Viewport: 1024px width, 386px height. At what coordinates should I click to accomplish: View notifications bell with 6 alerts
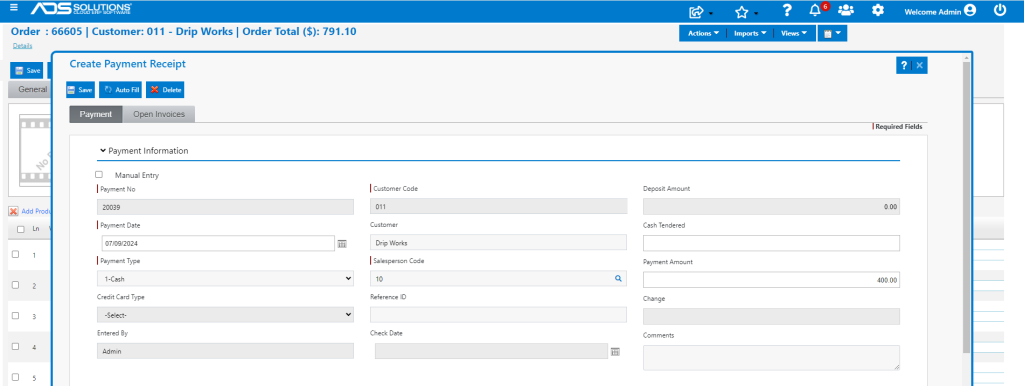[816, 10]
